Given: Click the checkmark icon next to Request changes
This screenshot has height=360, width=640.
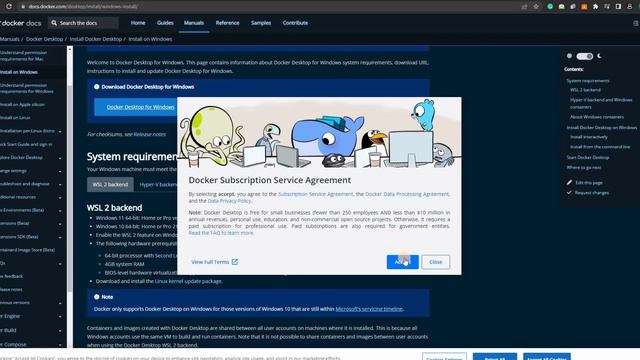Looking at the screenshot, I should (x=569, y=192).
